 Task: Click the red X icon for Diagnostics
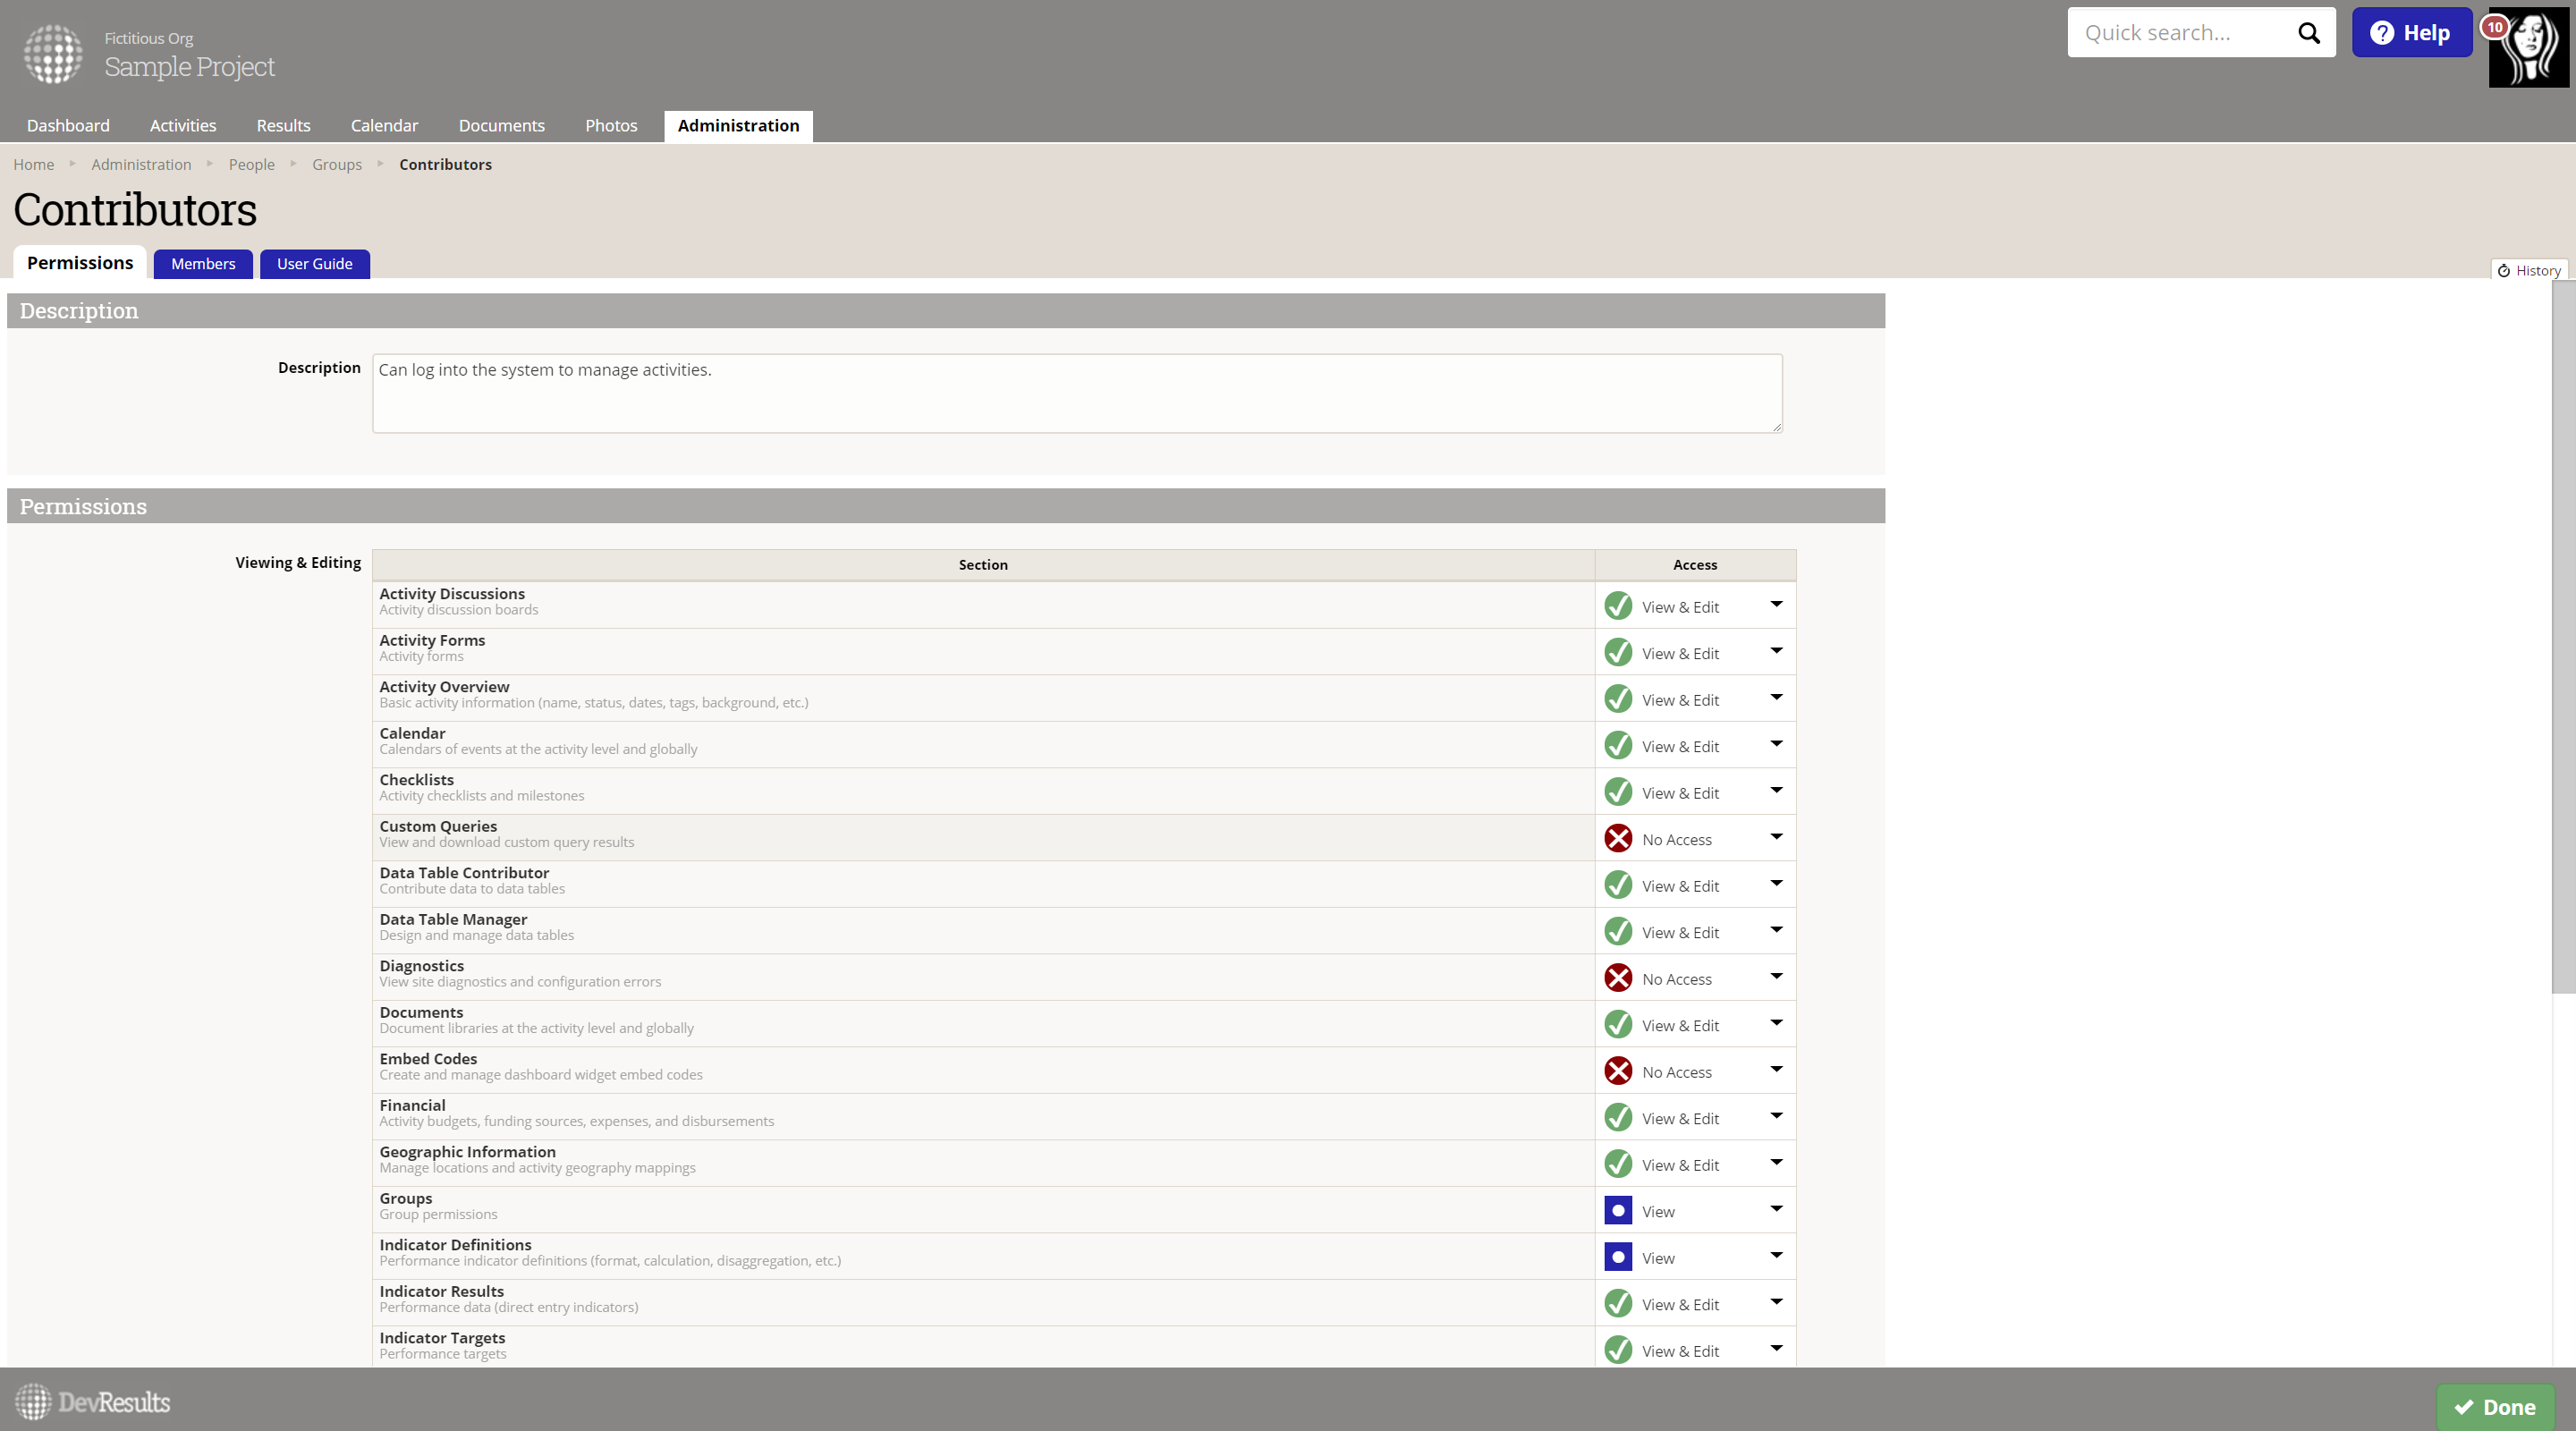pos(1618,977)
